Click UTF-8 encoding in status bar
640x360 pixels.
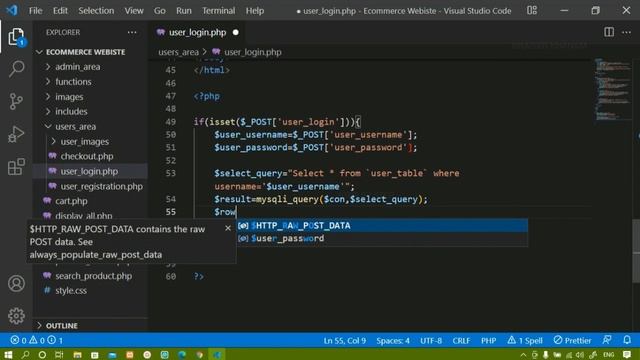click(x=431, y=340)
